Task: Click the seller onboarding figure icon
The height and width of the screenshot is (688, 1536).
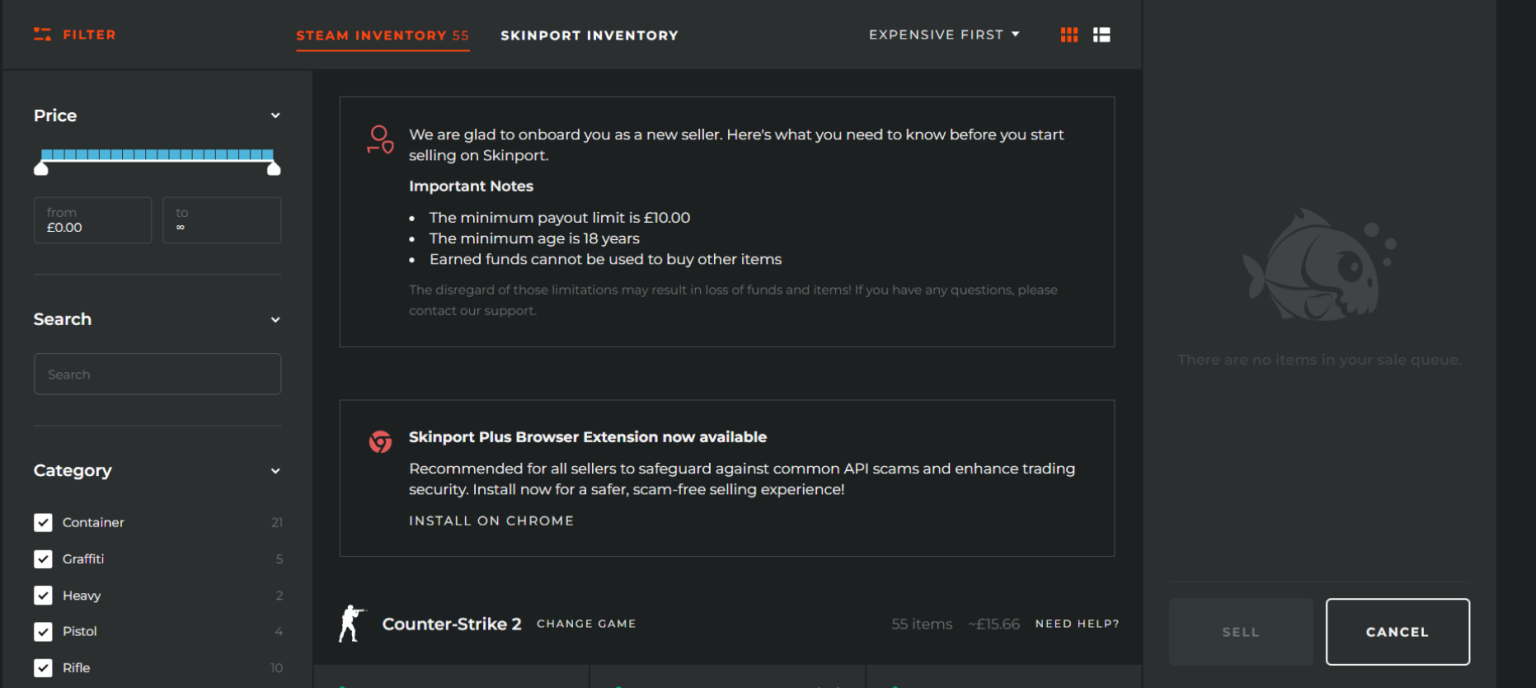Action: coord(379,140)
